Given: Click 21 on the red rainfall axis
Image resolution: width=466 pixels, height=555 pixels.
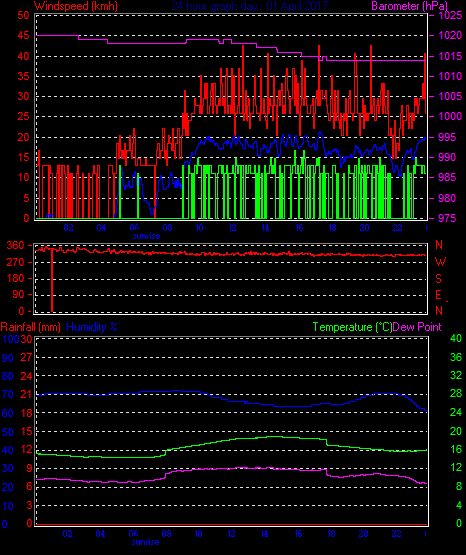Looking at the screenshot, I should click(26, 394).
